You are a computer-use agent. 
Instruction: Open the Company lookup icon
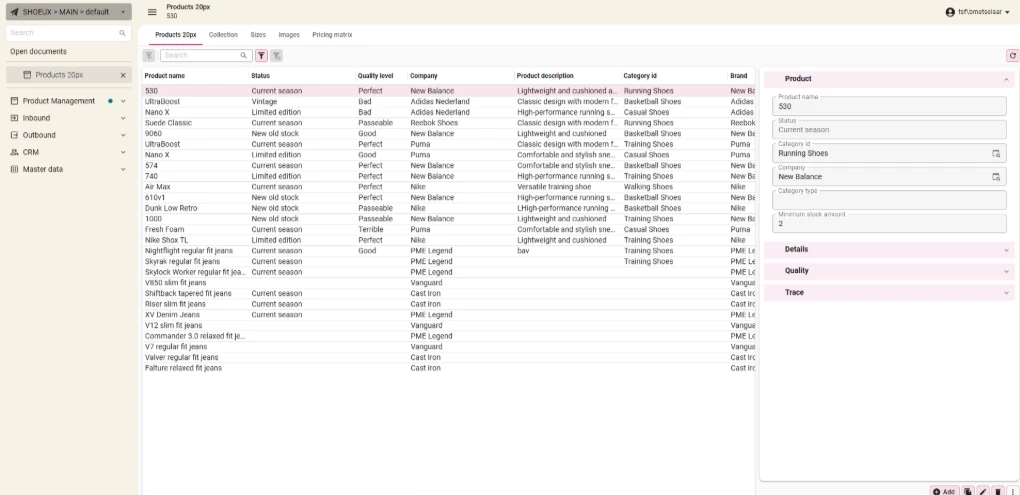pyautogui.click(x=996, y=177)
